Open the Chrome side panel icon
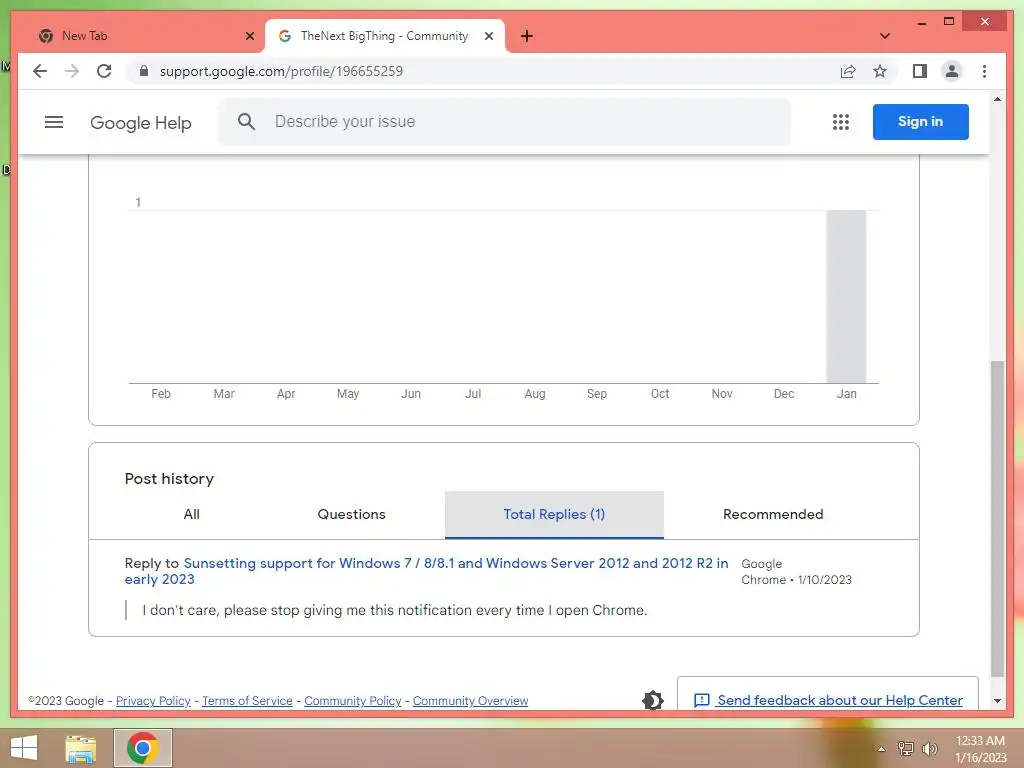The image size is (1024, 768). pyautogui.click(x=920, y=71)
